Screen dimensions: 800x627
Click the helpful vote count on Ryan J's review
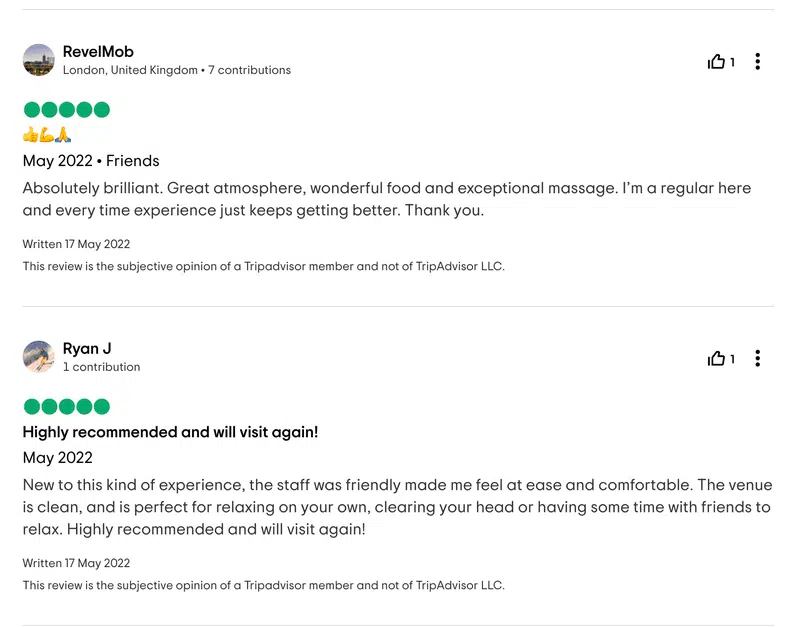pos(732,359)
